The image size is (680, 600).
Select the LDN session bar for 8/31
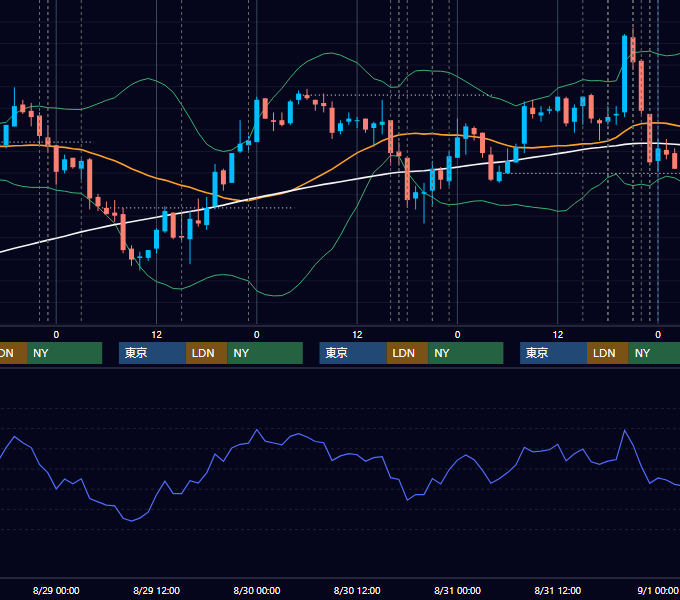pyautogui.click(x=608, y=353)
